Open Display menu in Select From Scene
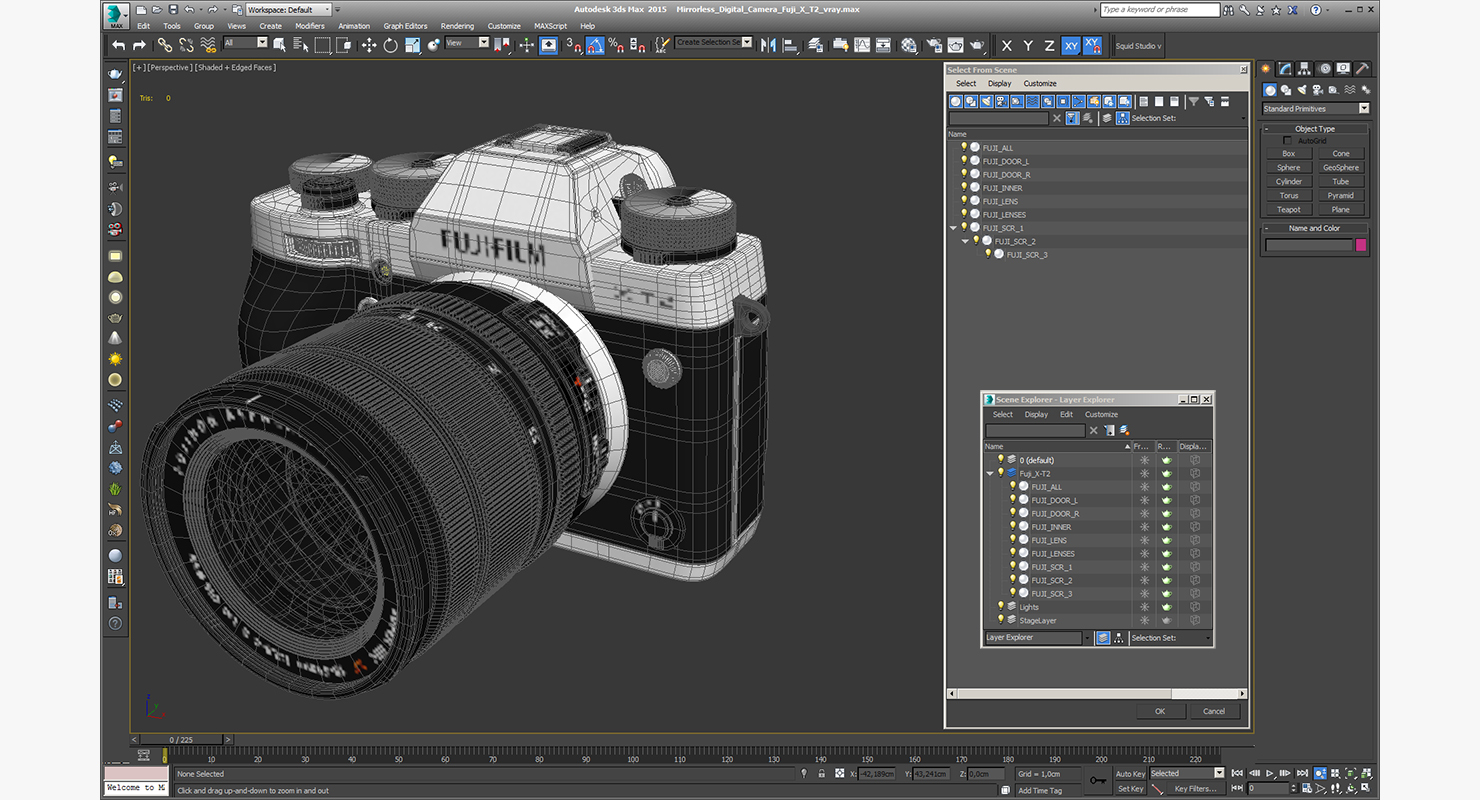 [x=1000, y=84]
